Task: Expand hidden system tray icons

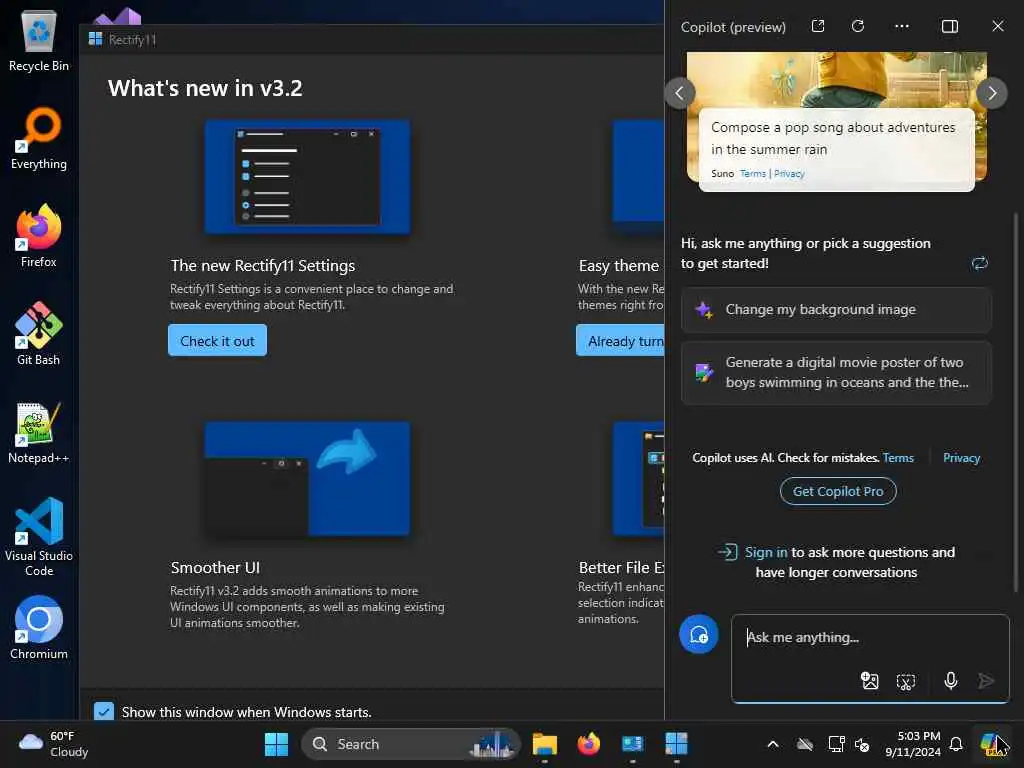Action: tap(773, 744)
